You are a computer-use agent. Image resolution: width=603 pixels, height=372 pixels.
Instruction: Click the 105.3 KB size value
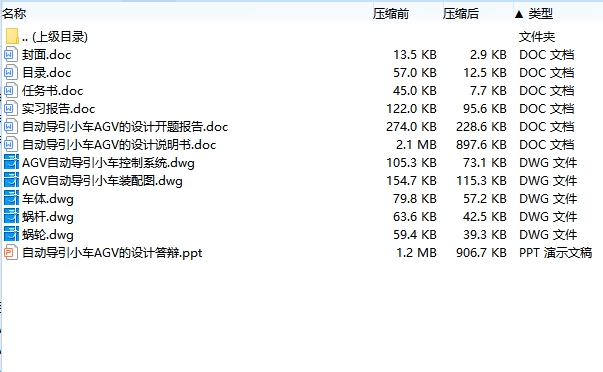tap(411, 163)
